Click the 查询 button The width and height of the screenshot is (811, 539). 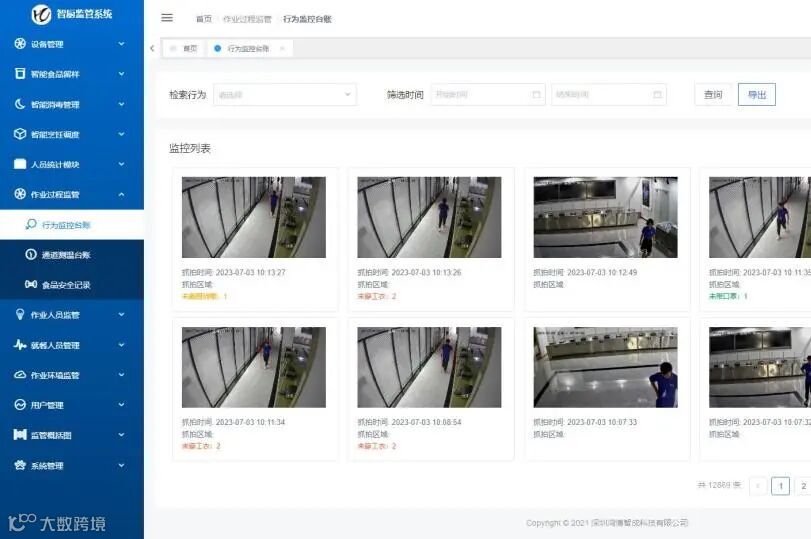(713, 95)
